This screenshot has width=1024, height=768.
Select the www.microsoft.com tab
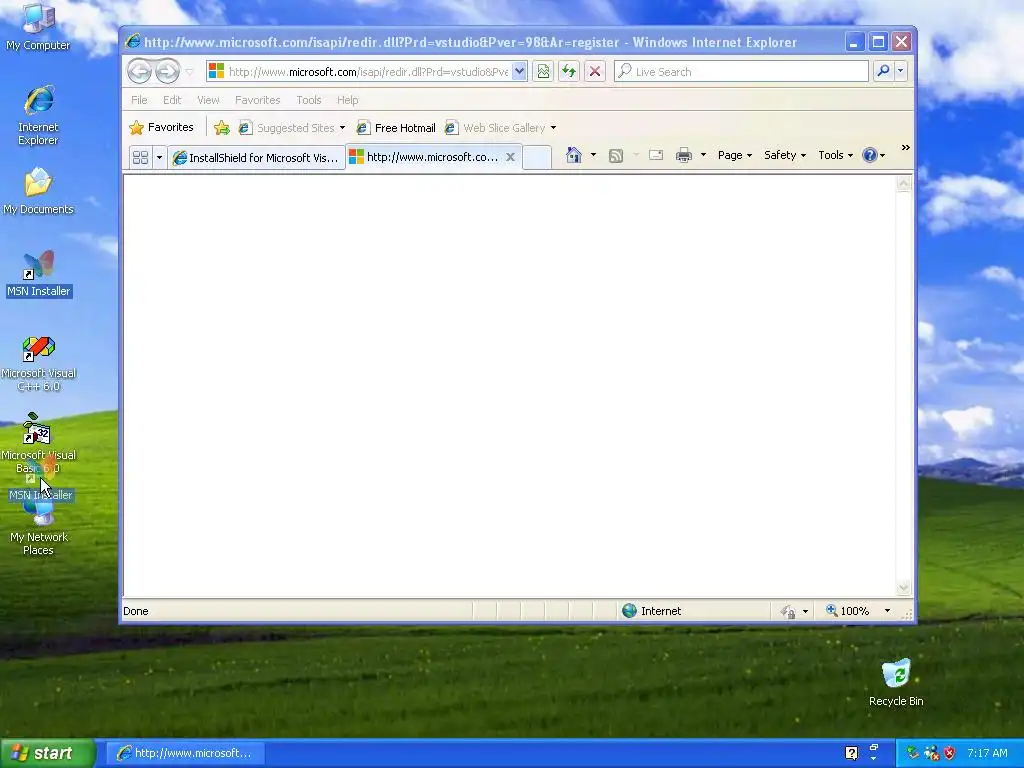tap(426, 157)
